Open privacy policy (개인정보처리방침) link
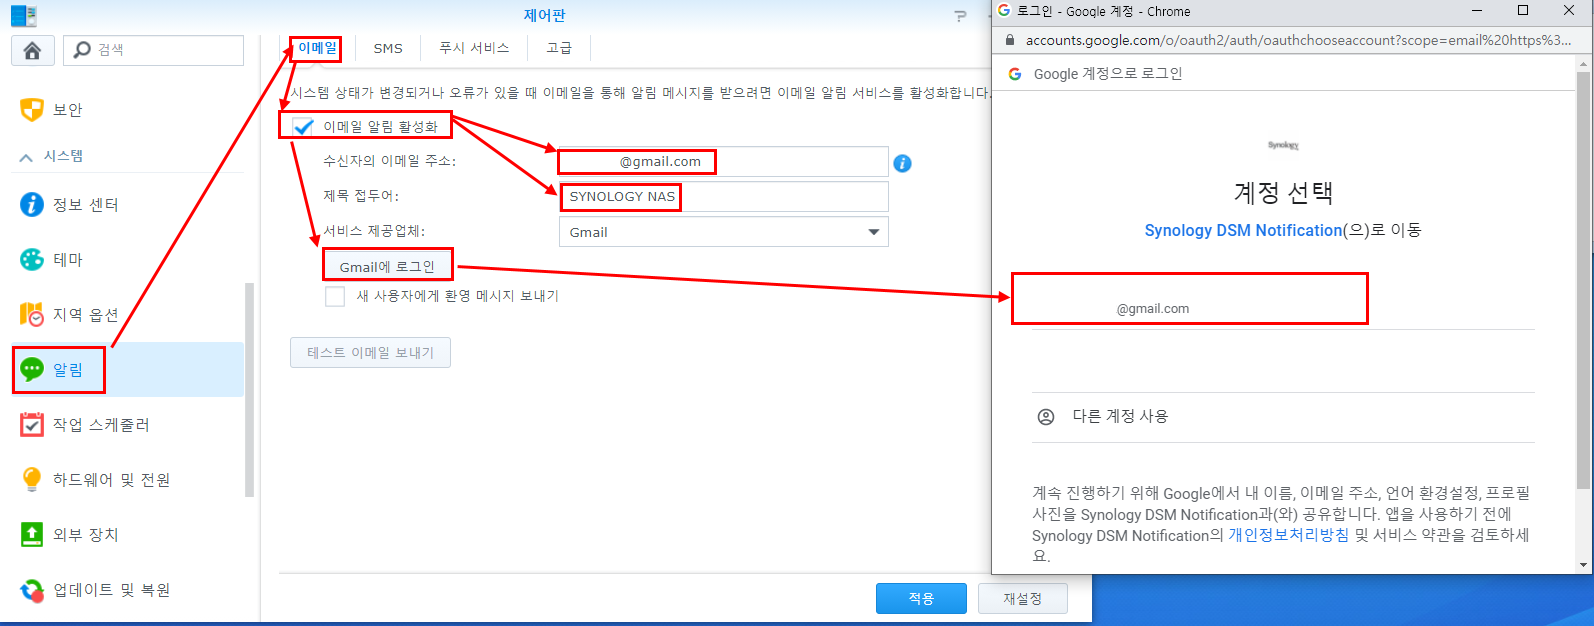This screenshot has height=626, width=1594. click(1288, 535)
